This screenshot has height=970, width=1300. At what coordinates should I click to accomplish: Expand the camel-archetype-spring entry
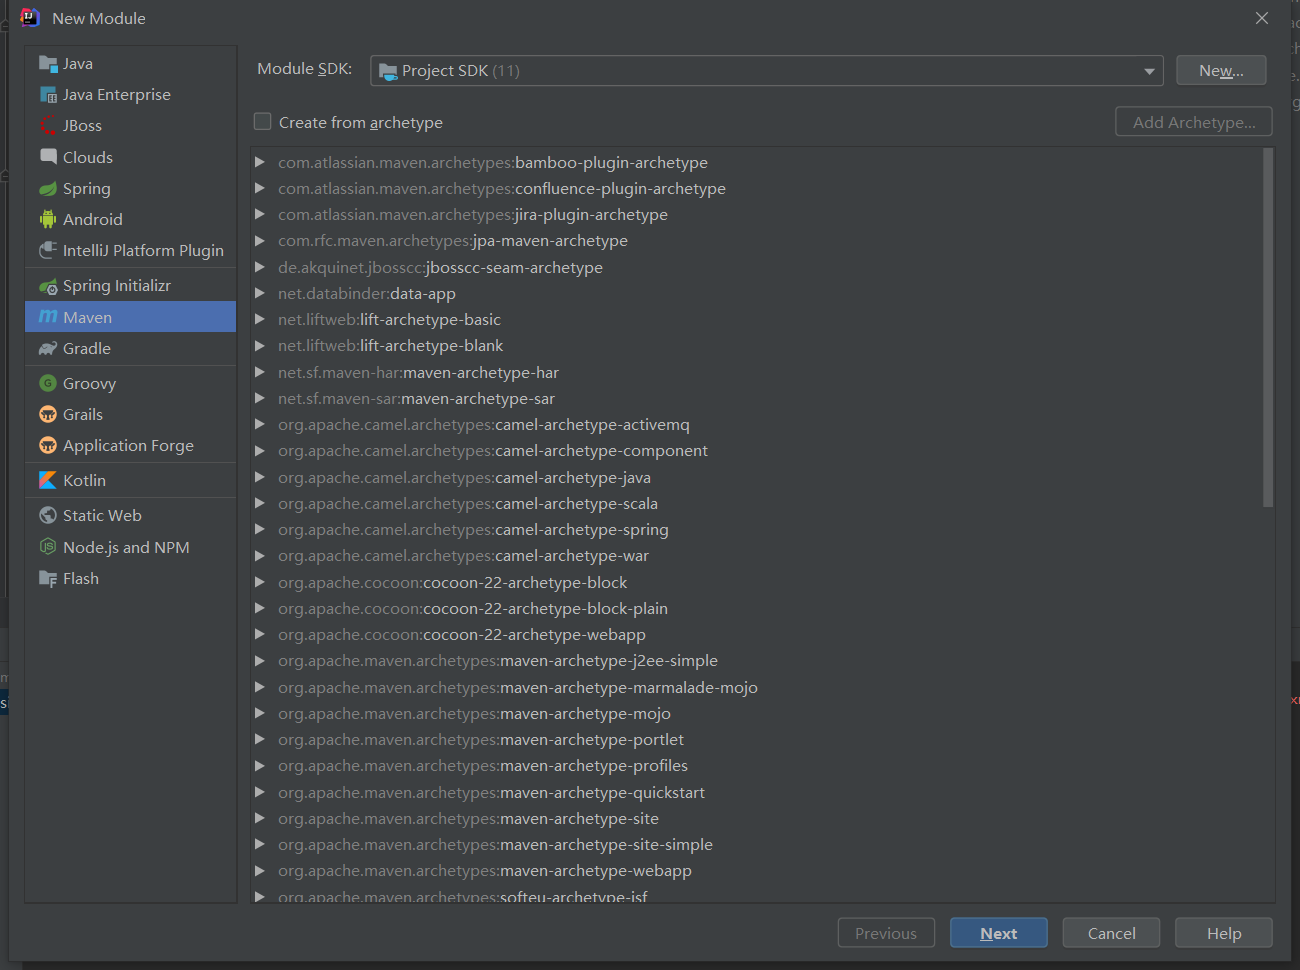point(260,530)
